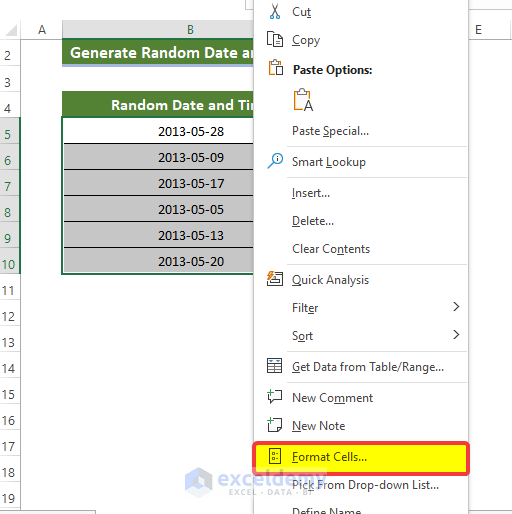Select Pick From Drop-down List

[x=361, y=485]
